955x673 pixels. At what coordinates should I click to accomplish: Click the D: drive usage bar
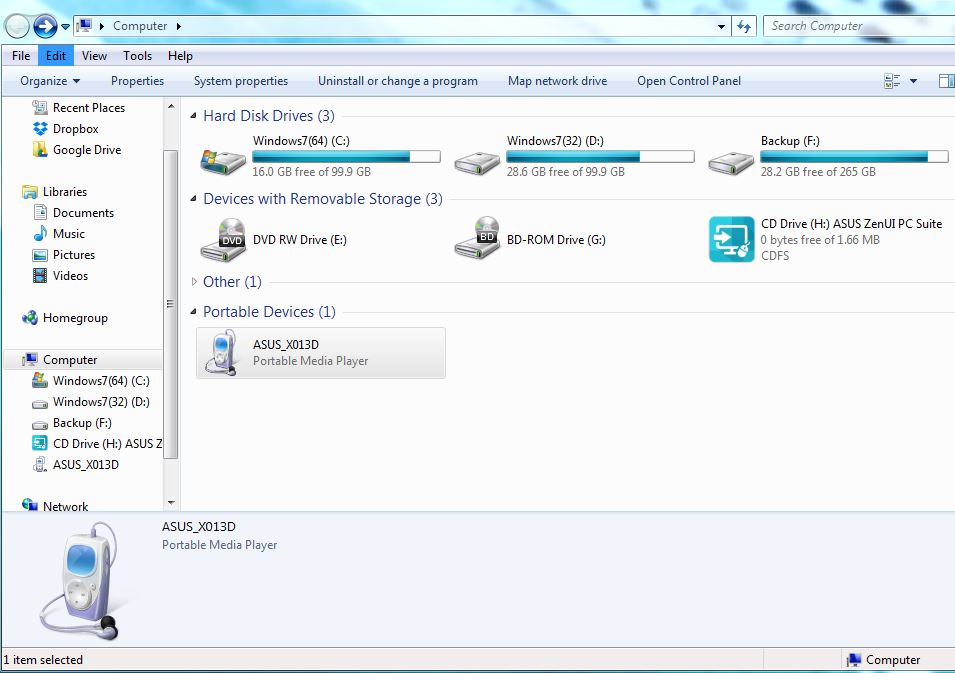[601, 157]
